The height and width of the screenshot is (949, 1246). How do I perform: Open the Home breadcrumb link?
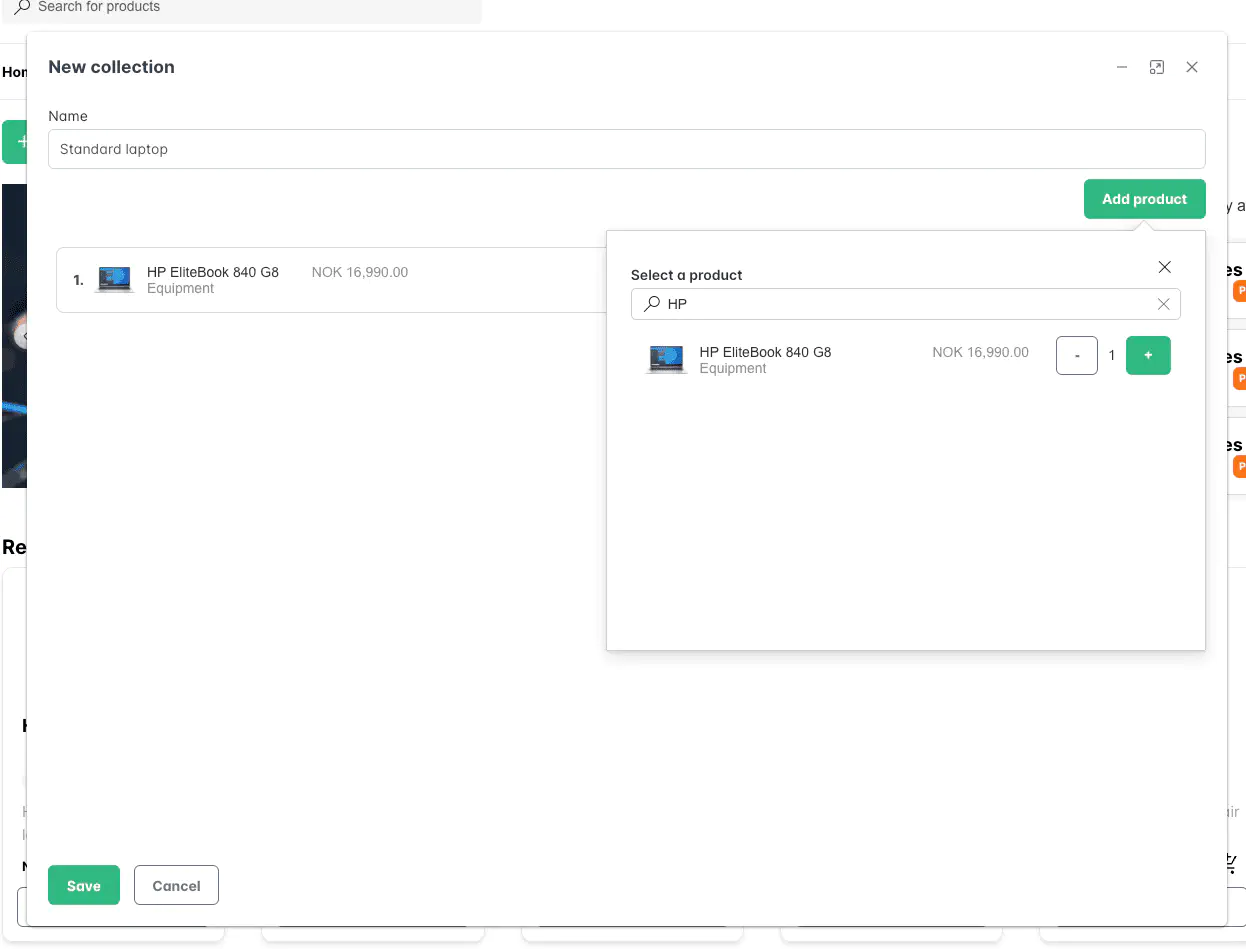(x=13, y=72)
